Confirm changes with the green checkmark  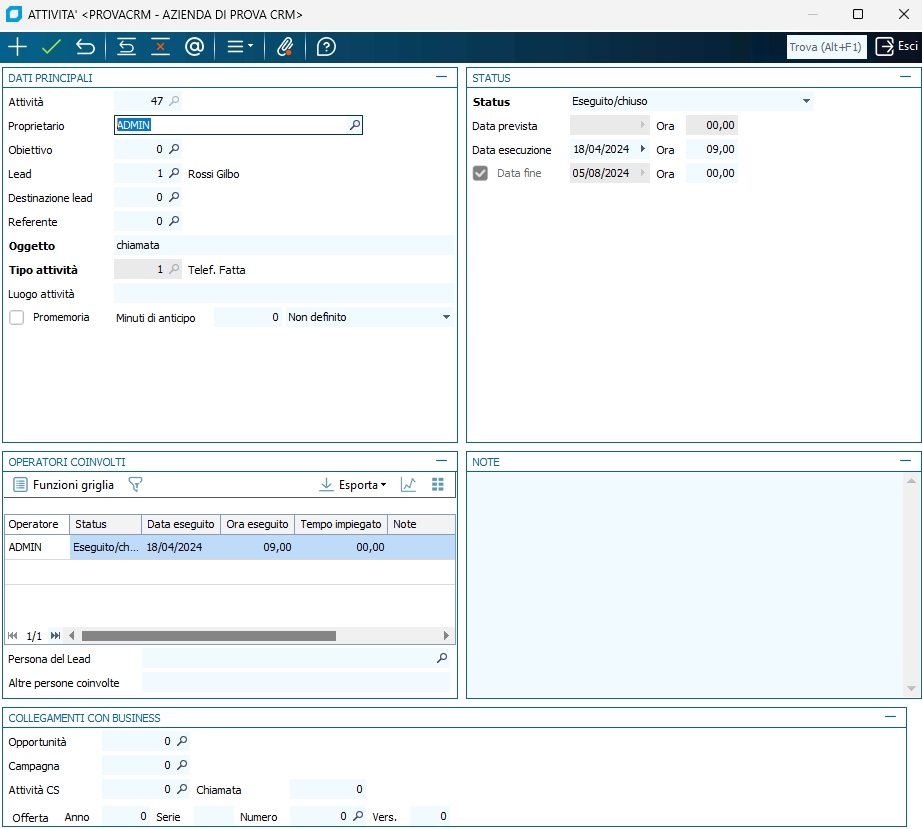coord(52,47)
